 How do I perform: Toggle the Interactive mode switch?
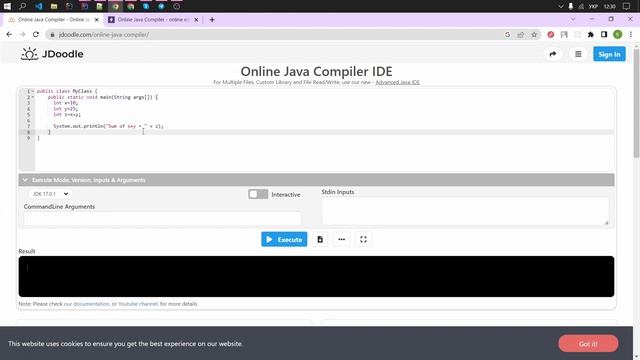pos(258,194)
